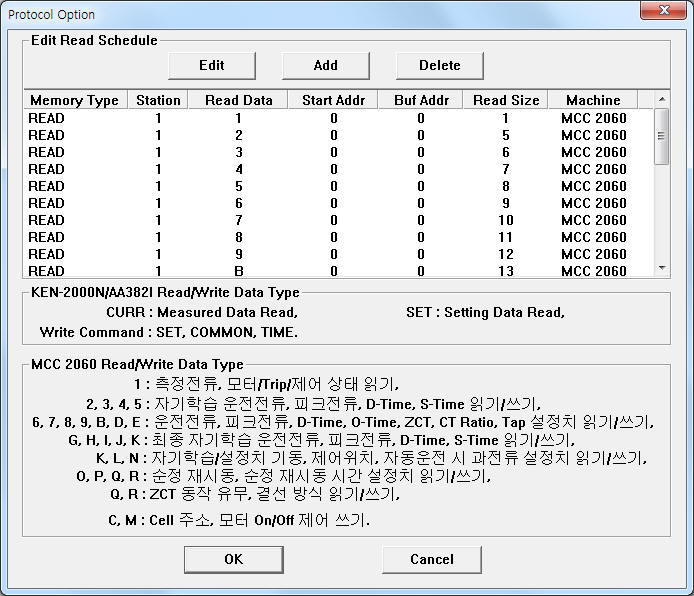This screenshot has width=694, height=596.
Task: Select READ row with Read Data 7
Action: (339, 220)
